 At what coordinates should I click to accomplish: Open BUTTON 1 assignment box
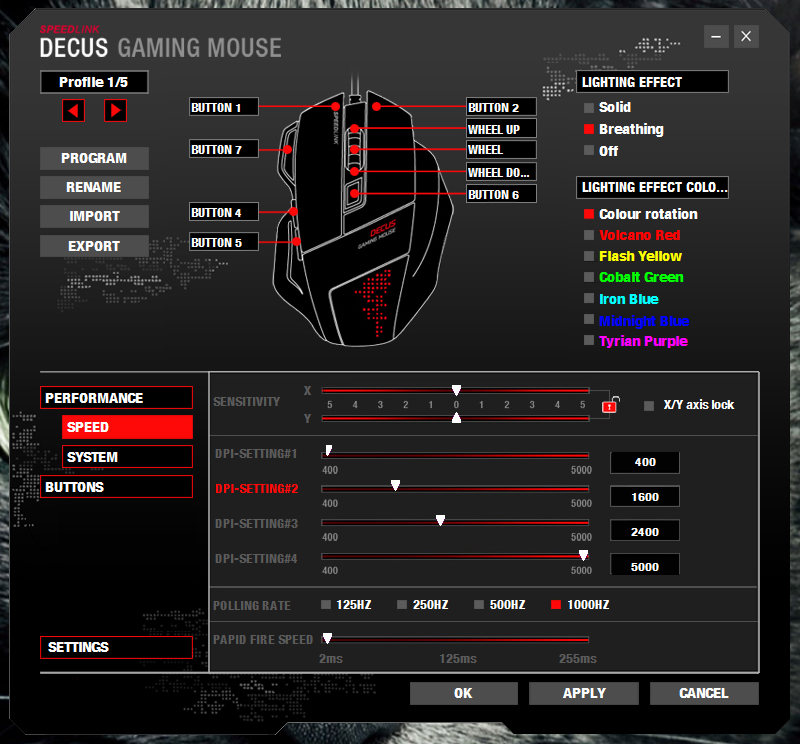pos(224,107)
